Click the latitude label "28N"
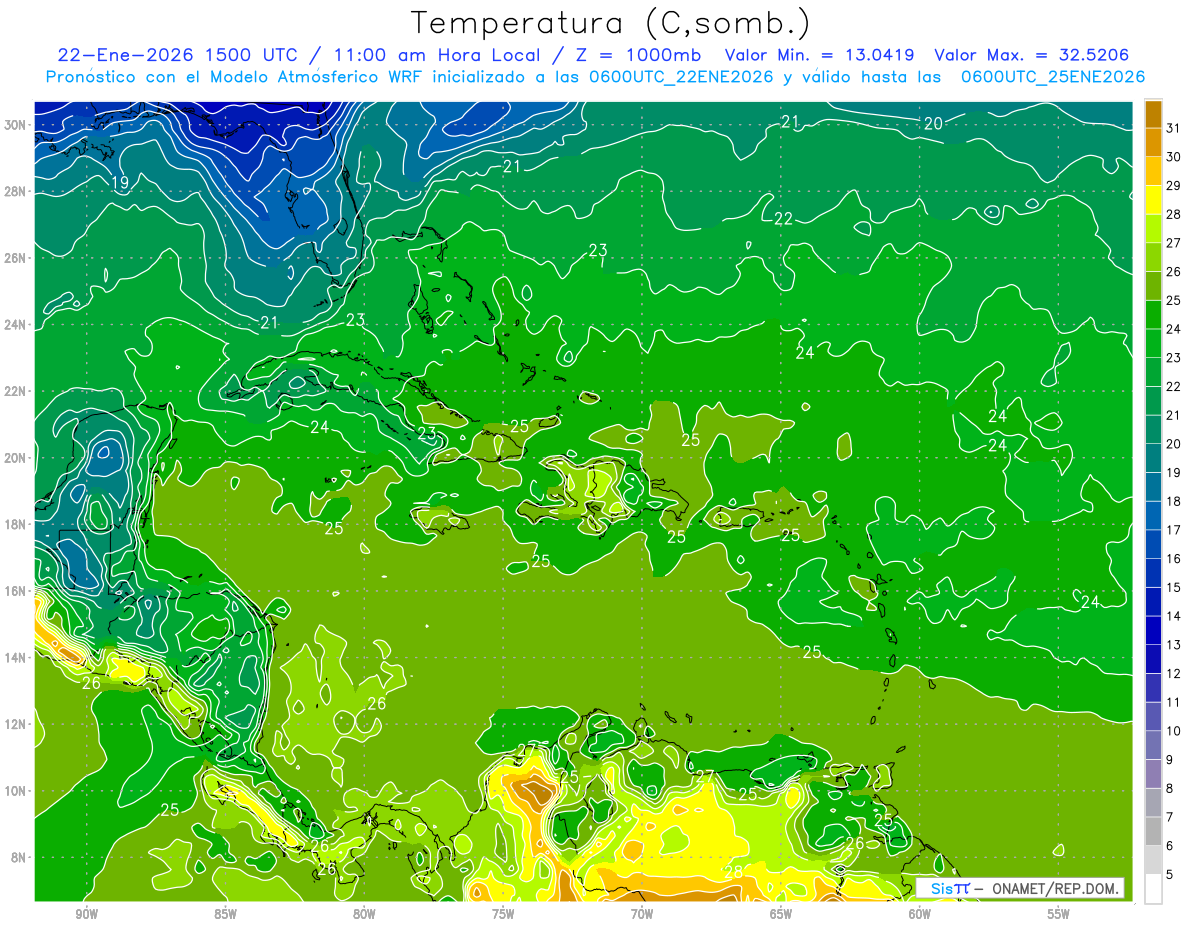1200x927 pixels. (x=15, y=191)
